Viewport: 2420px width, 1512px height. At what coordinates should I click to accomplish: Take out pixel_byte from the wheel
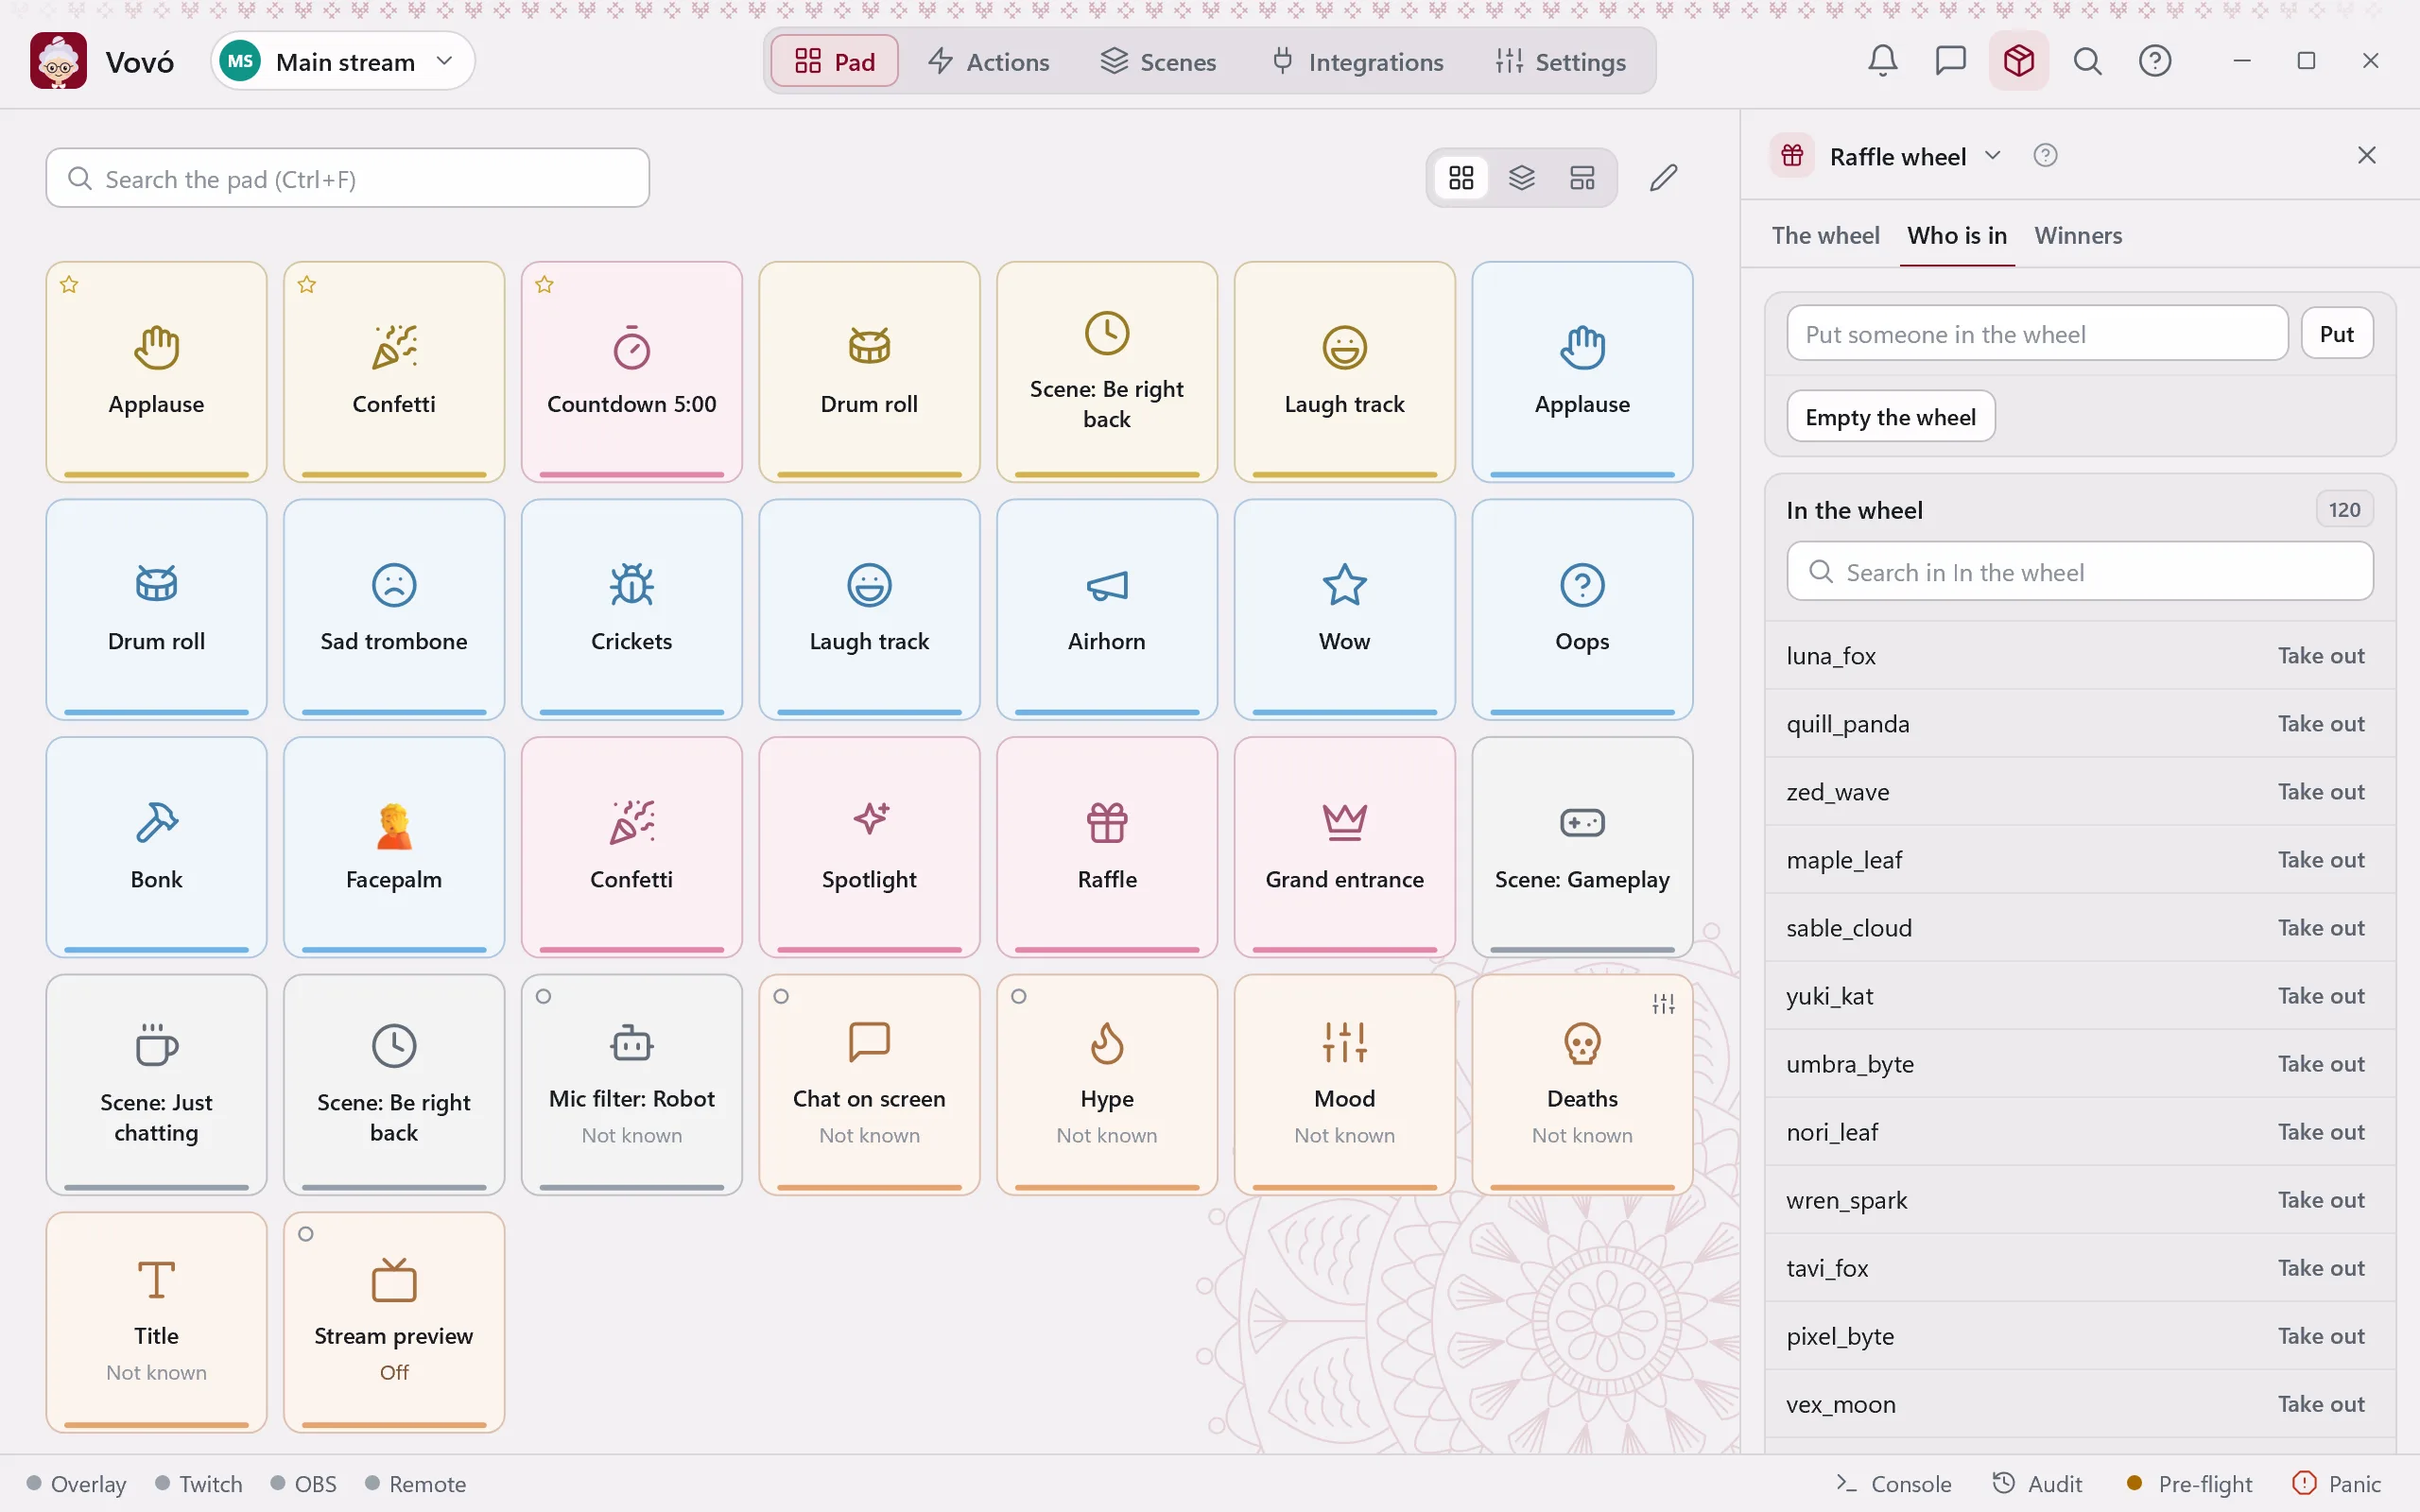point(2320,1335)
